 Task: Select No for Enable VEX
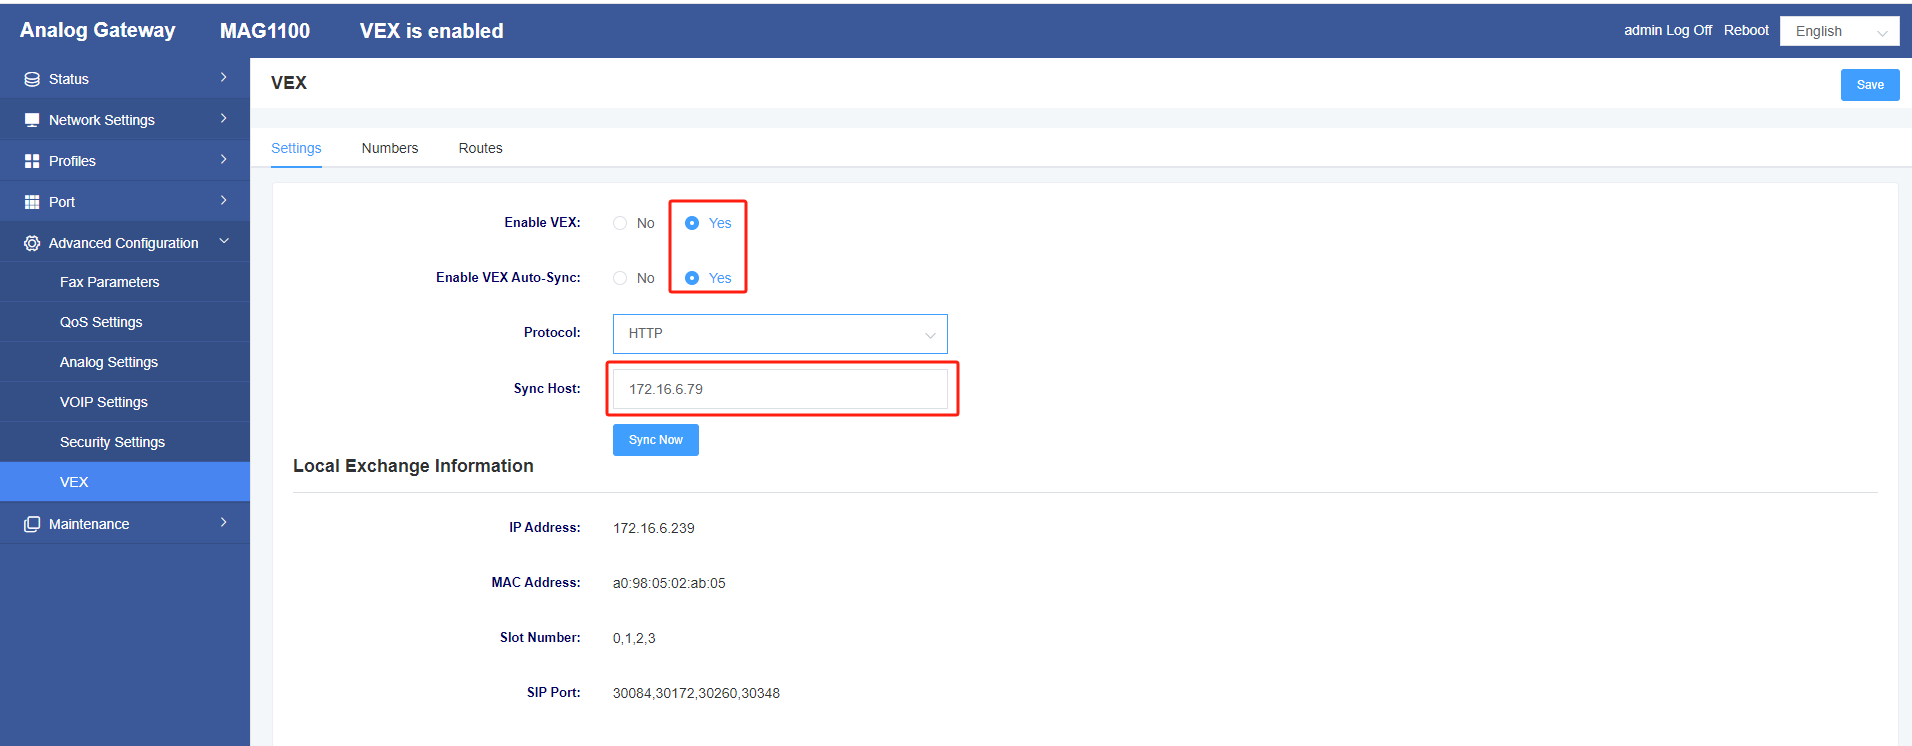[620, 223]
